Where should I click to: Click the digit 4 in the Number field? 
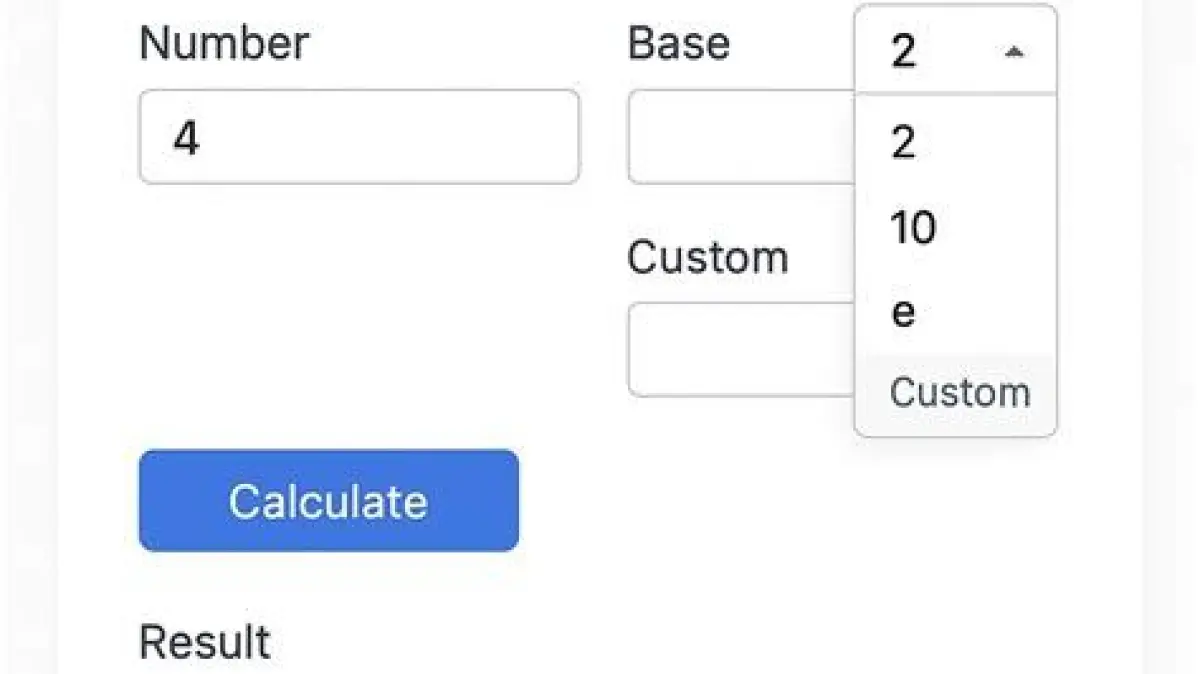pyautogui.click(x=186, y=138)
